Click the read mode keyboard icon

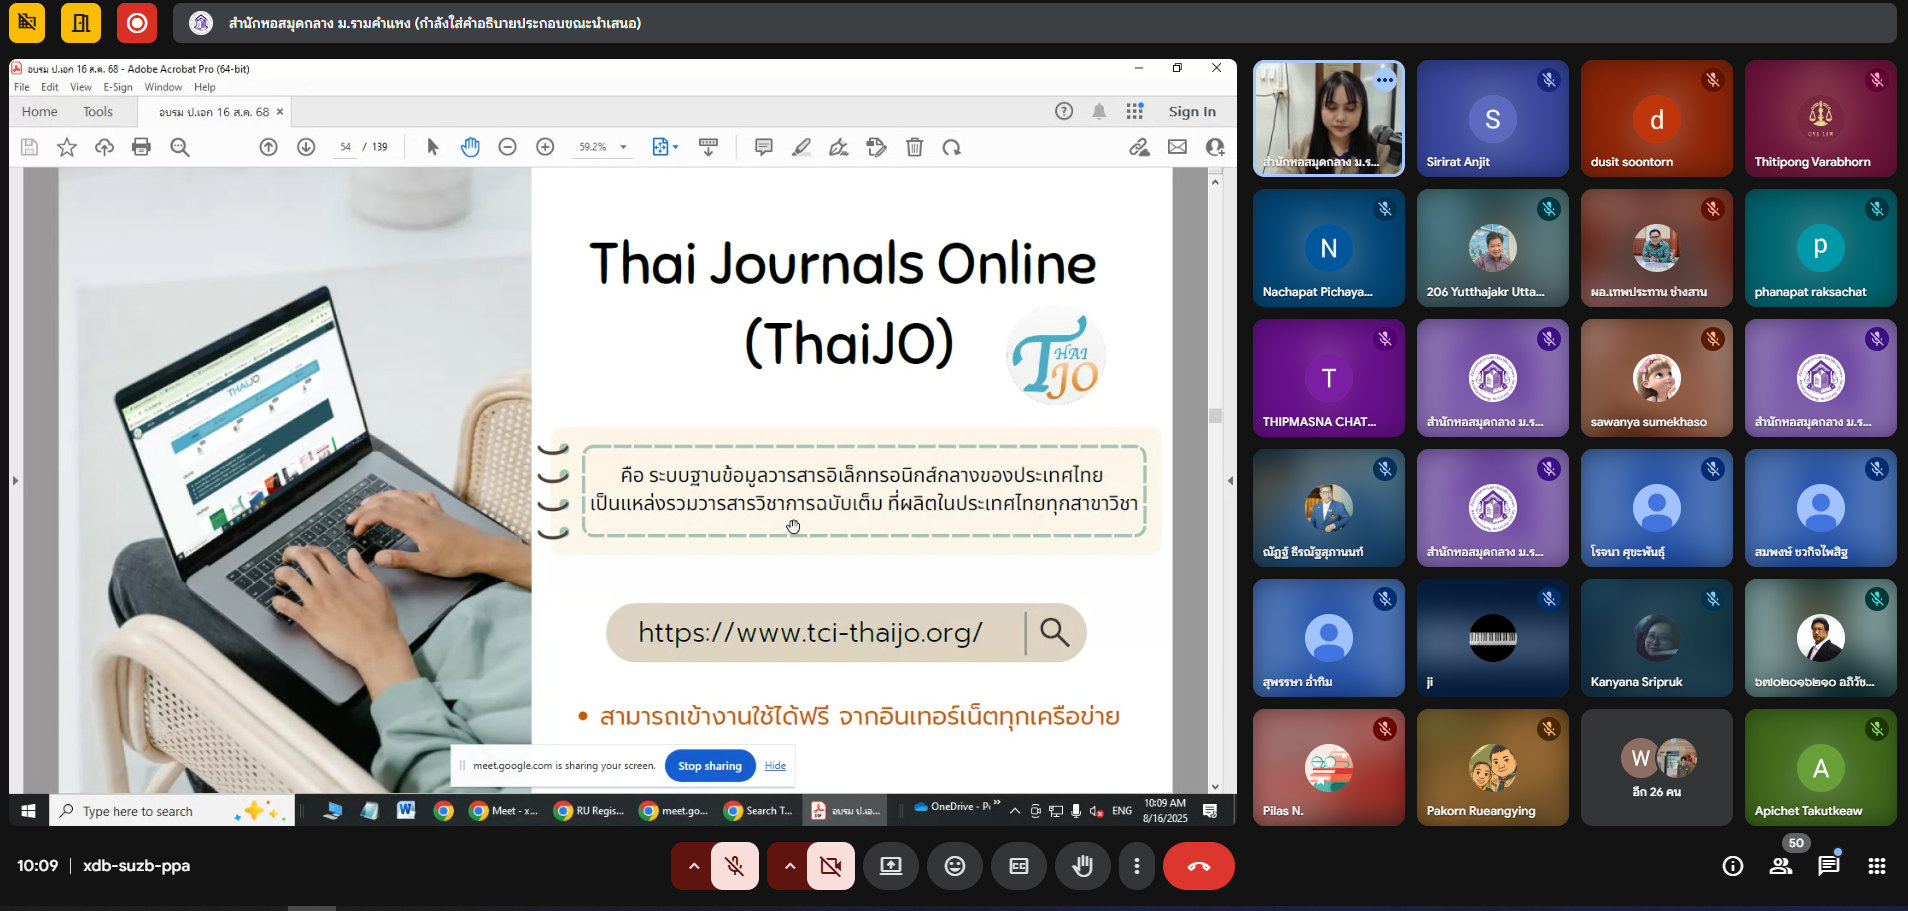pyautogui.click(x=708, y=147)
